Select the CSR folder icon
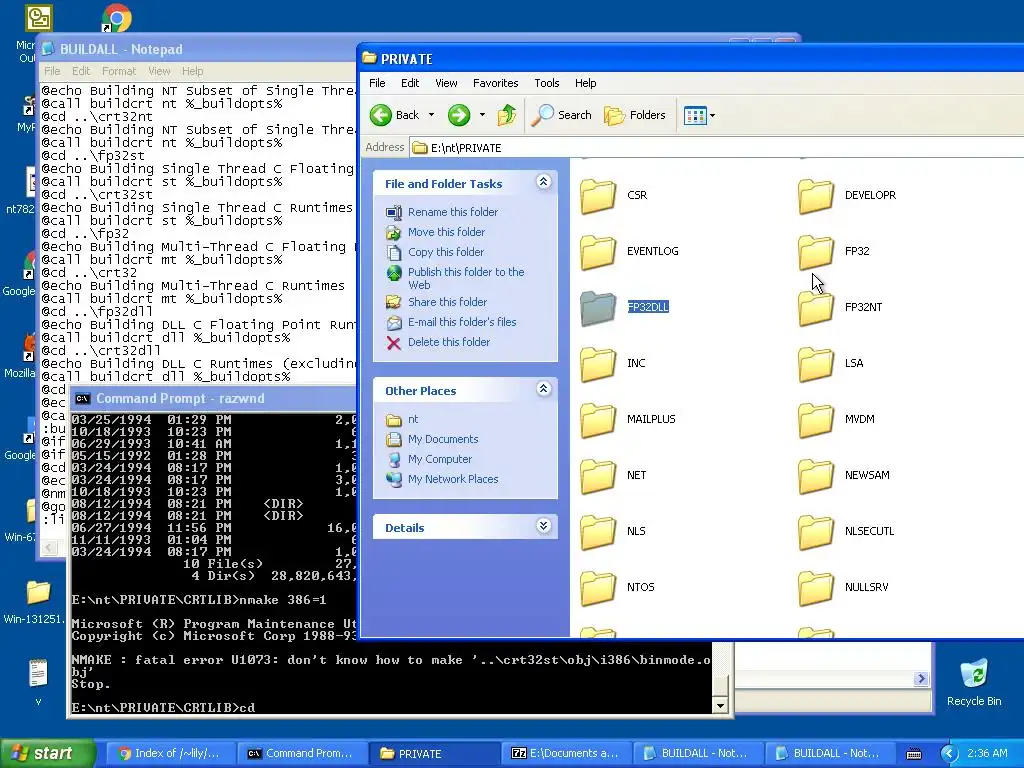 (x=598, y=196)
